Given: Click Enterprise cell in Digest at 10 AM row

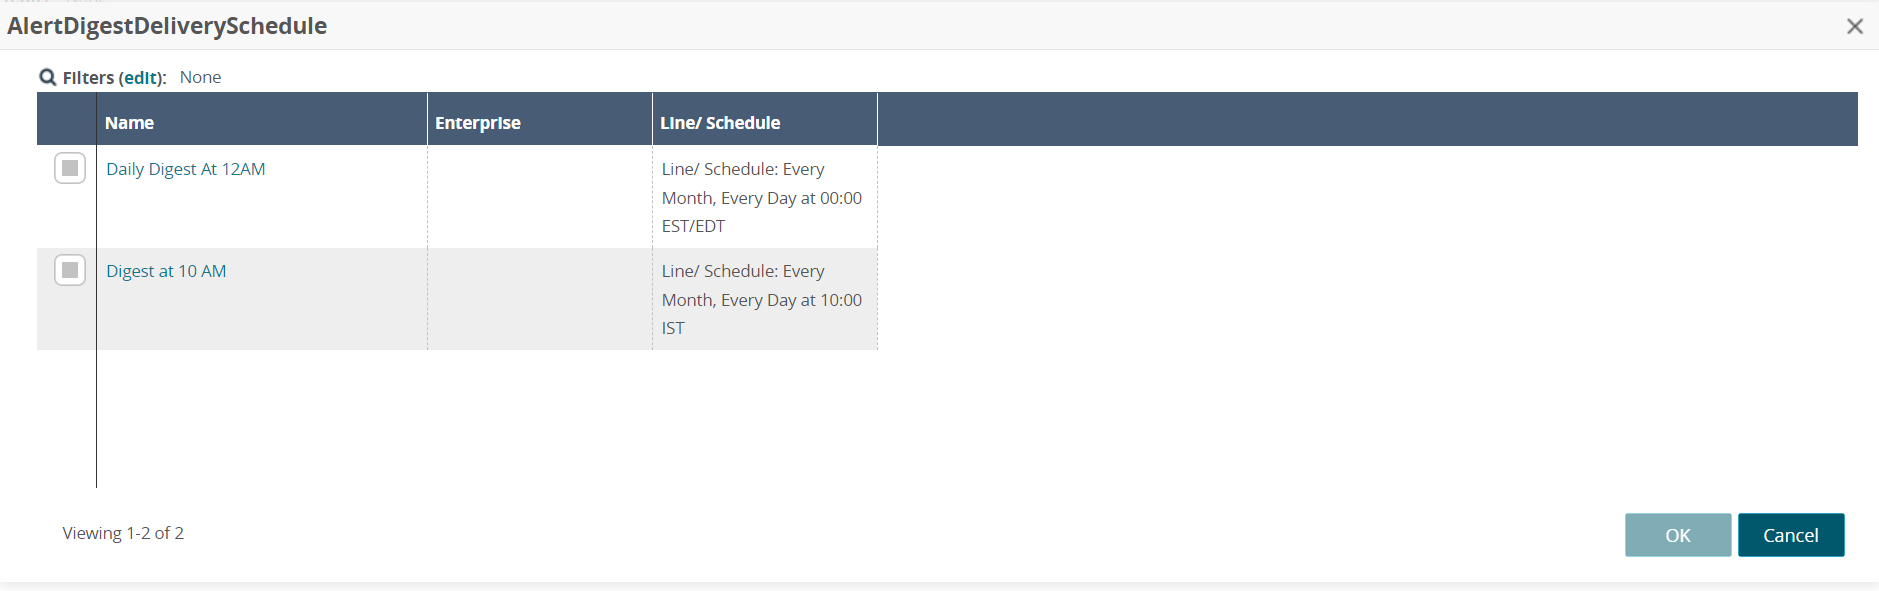Looking at the screenshot, I should pyautogui.click(x=539, y=299).
